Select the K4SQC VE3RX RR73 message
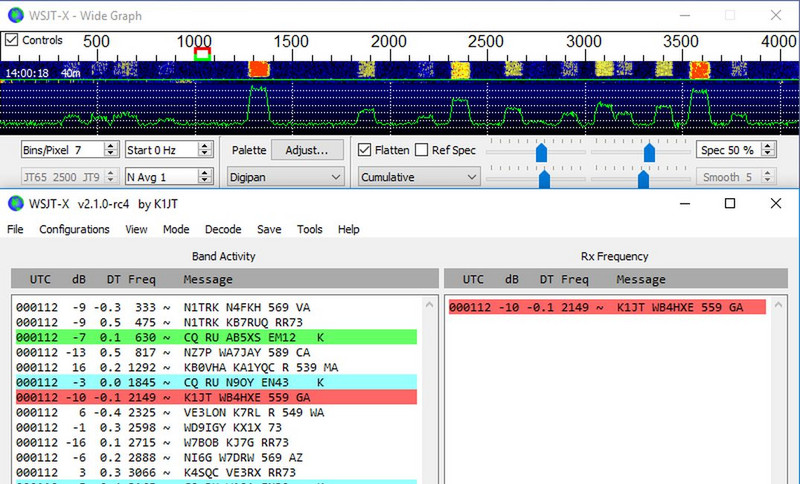The width and height of the screenshot is (800, 484). click(x=240, y=472)
